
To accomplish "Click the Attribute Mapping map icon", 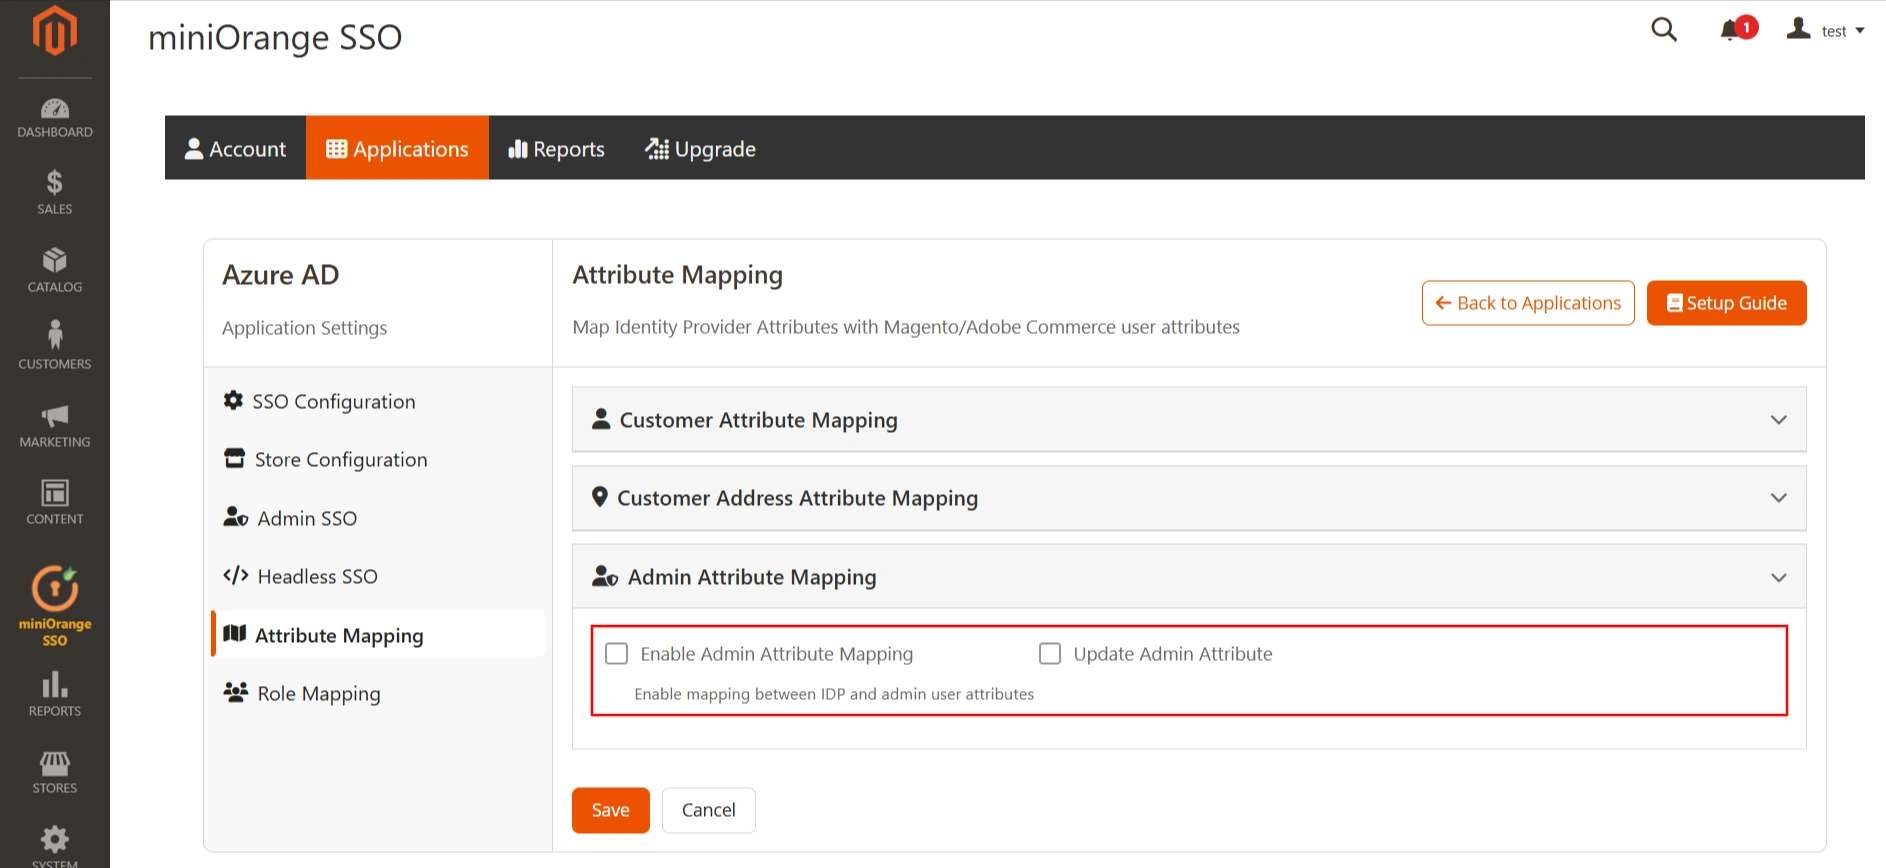I will tap(235, 634).
